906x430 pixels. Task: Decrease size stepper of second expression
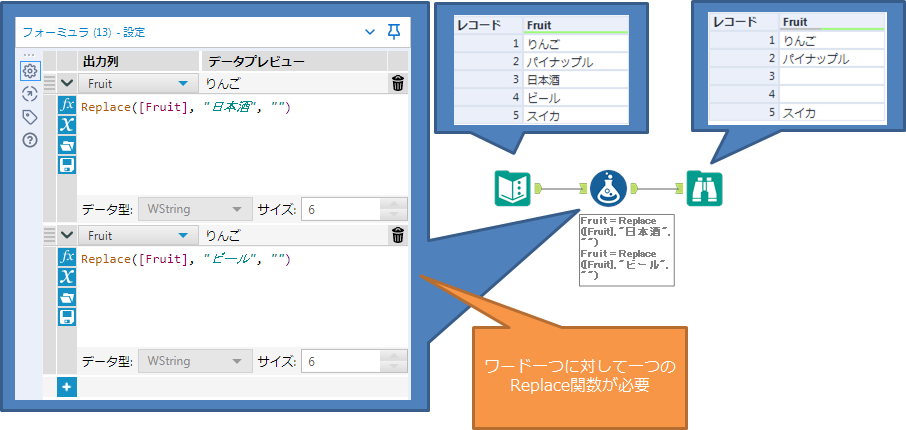click(394, 367)
